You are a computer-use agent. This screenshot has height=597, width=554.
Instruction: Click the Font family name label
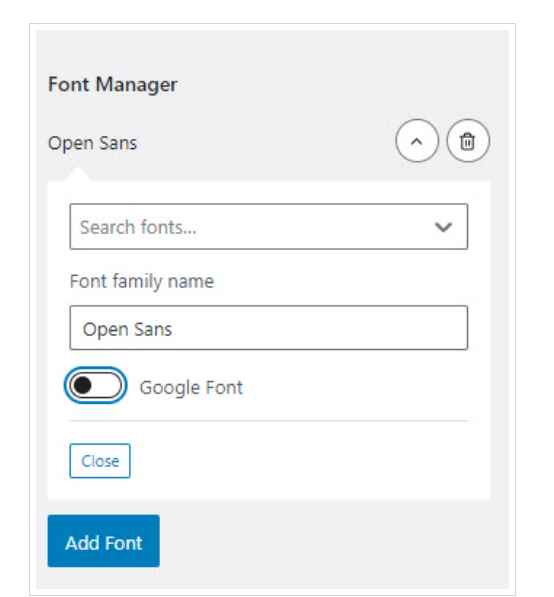pos(142,282)
